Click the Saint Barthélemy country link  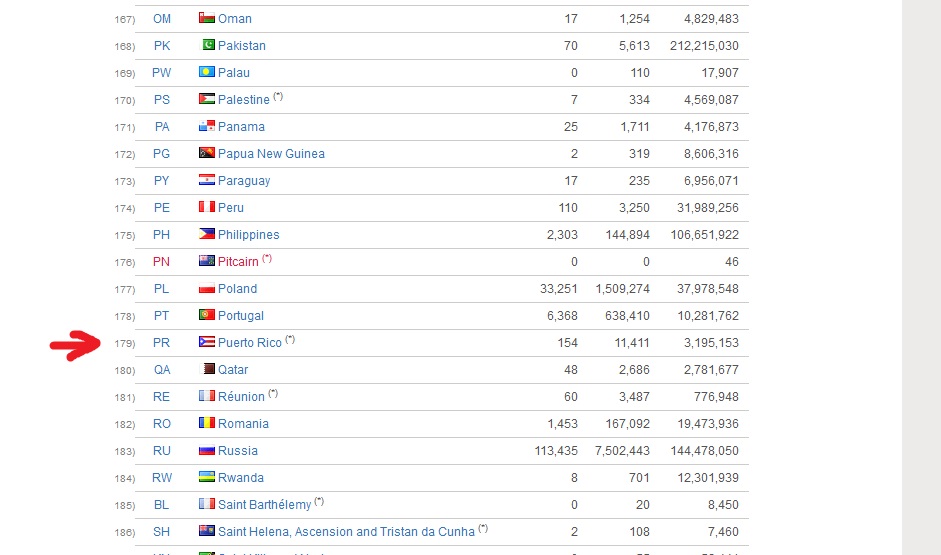[x=264, y=505]
